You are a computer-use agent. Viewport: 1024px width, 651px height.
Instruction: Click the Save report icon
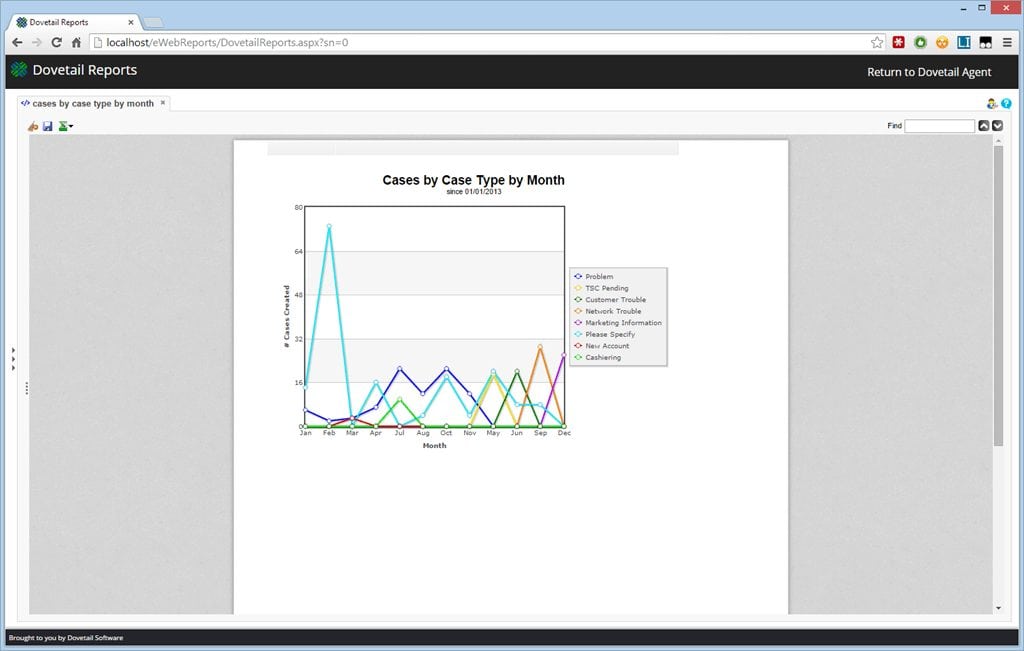[46, 125]
